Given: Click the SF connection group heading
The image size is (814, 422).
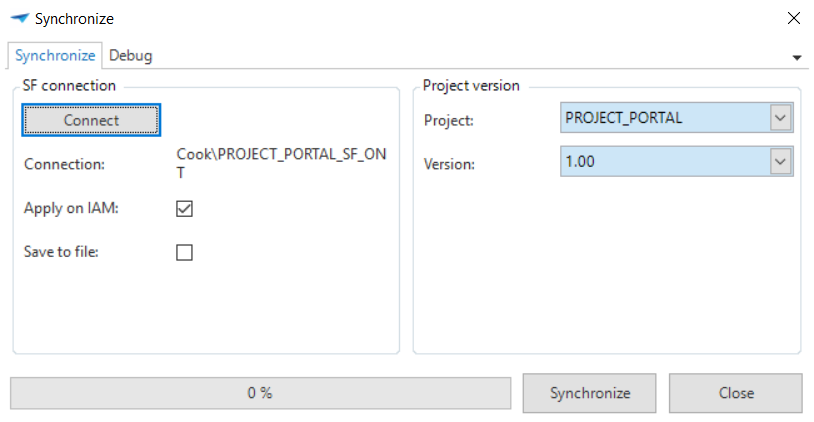Looking at the screenshot, I should 69,86.
